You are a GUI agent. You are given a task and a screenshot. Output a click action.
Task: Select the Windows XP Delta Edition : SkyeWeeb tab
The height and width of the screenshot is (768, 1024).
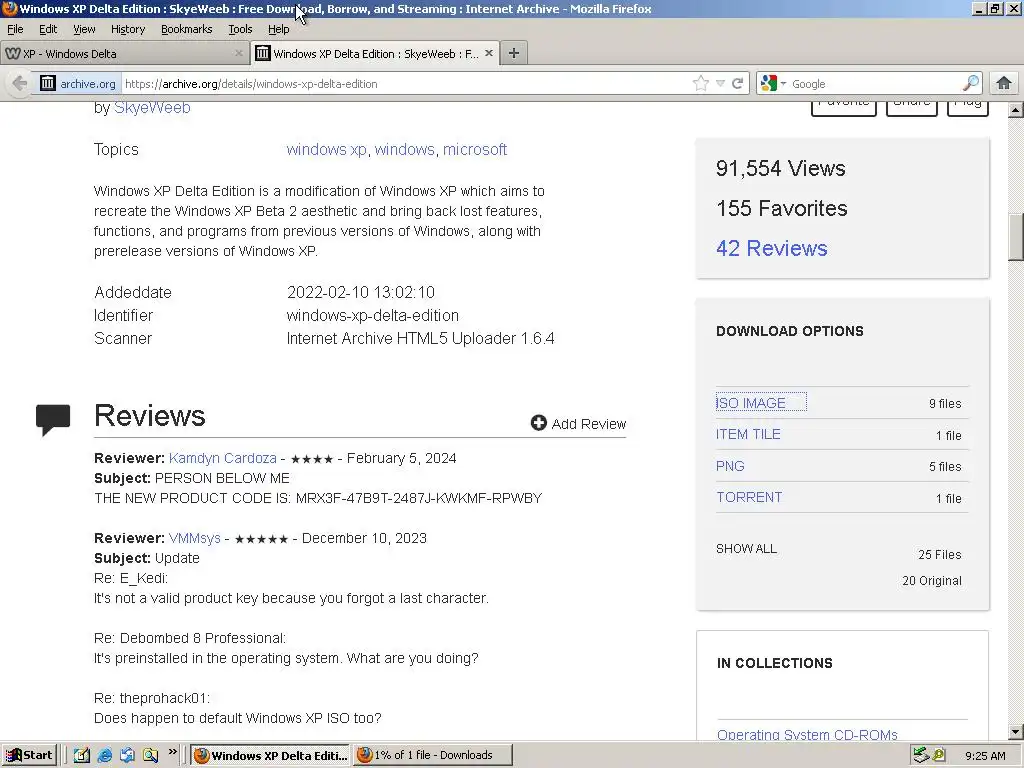pyautogui.click(x=375, y=54)
